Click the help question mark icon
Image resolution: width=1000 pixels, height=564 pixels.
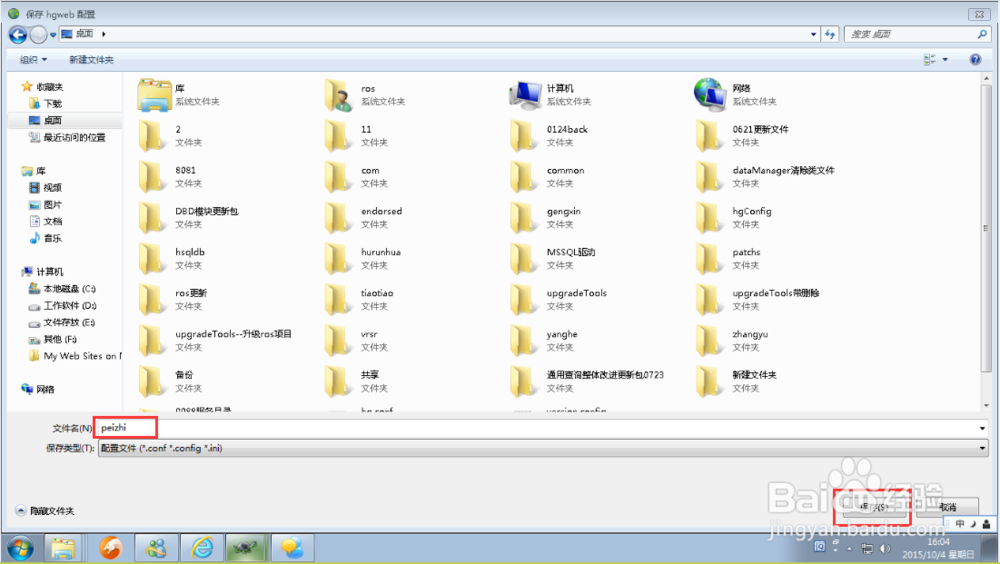point(975,59)
